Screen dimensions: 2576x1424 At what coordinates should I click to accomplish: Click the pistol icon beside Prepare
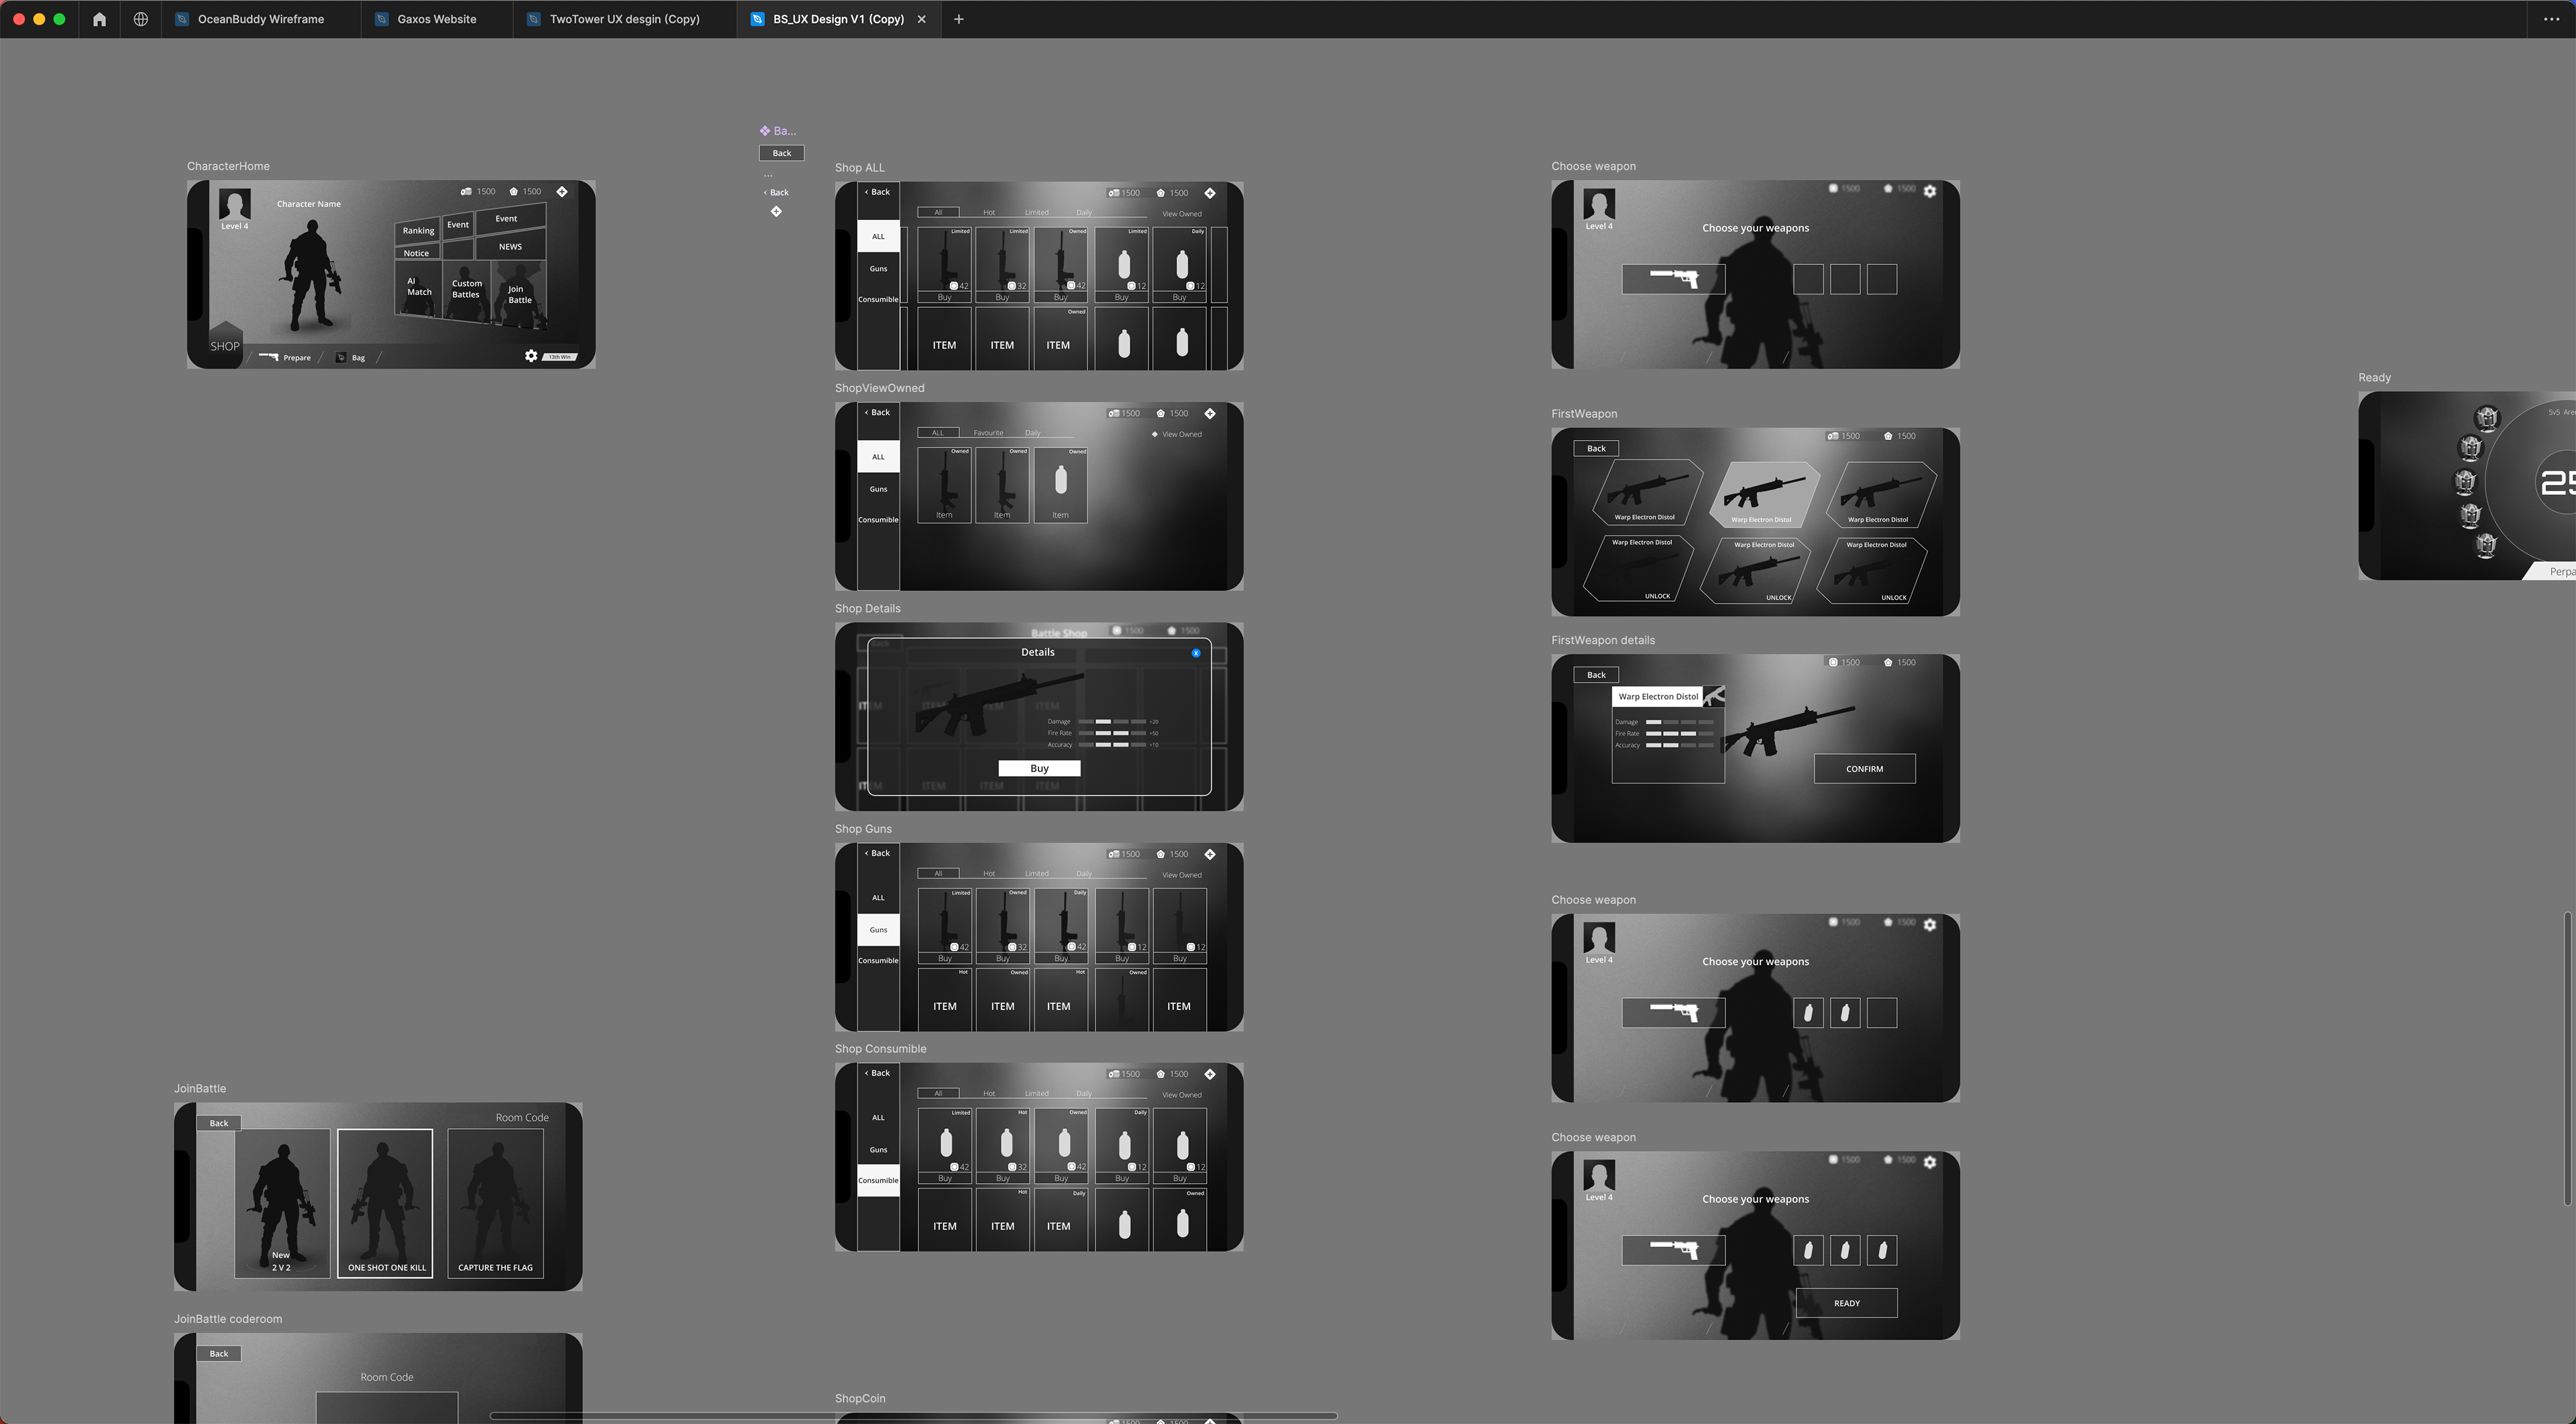[x=268, y=357]
